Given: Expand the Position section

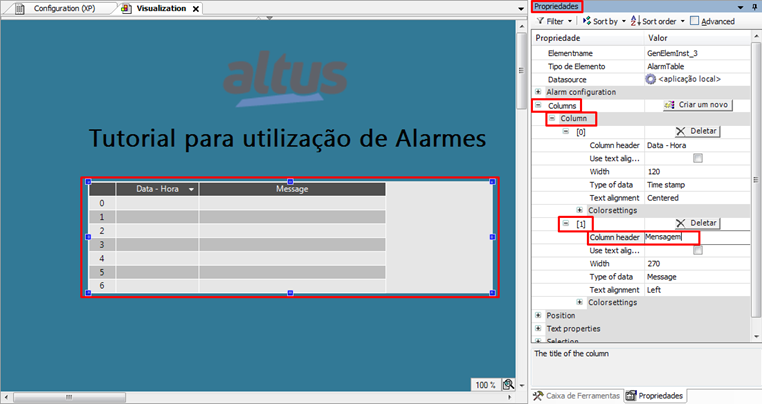Looking at the screenshot, I should [x=538, y=315].
